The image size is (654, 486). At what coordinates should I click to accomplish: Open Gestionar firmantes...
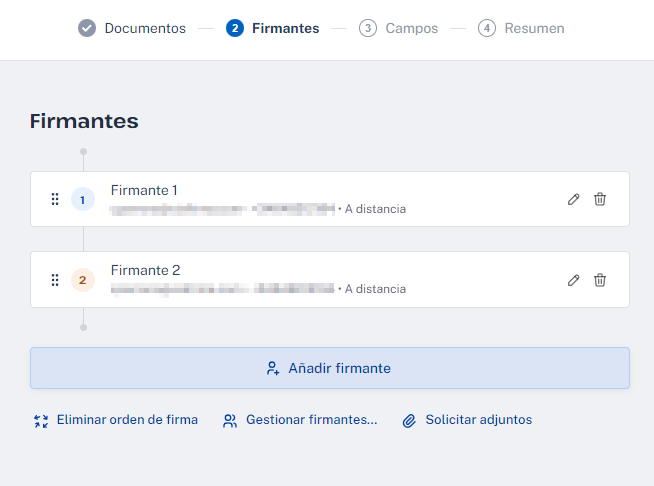tap(312, 420)
